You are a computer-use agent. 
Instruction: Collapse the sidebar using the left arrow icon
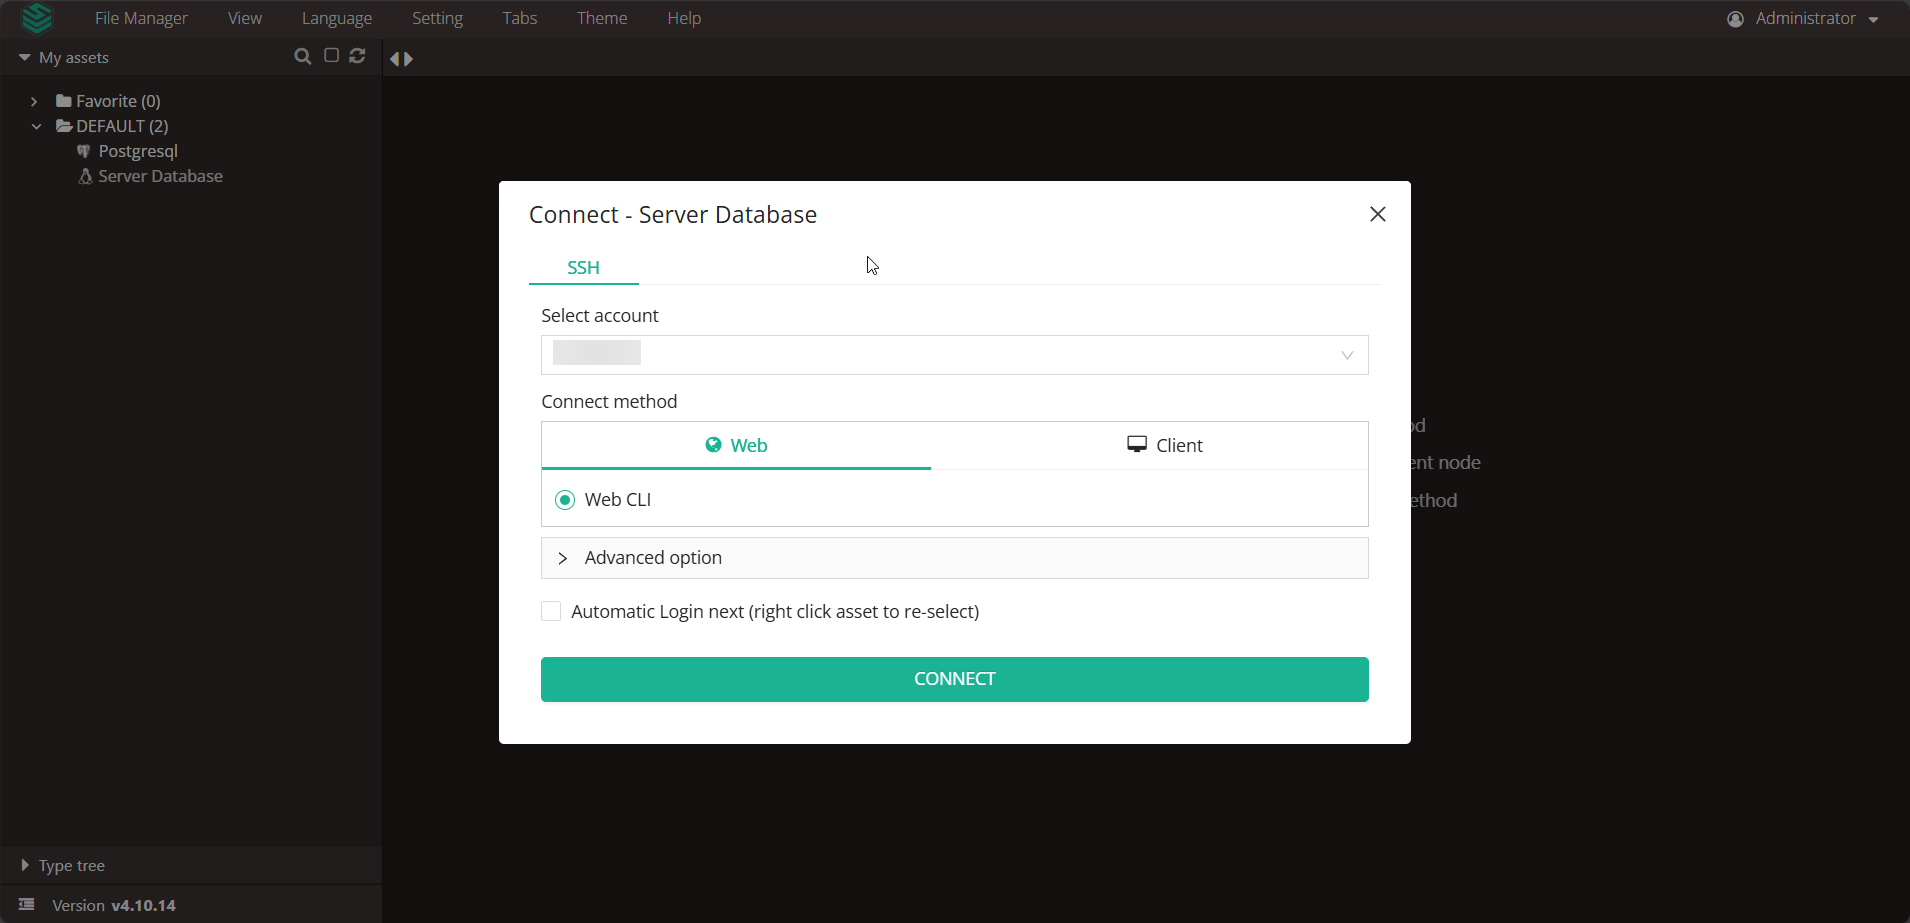396,58
